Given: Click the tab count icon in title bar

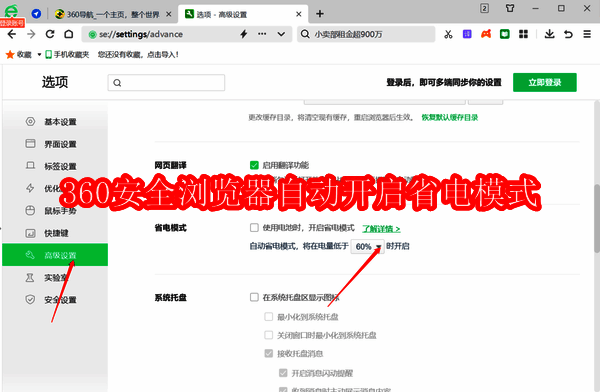Looking at the screenshot, I should (484, 8).
